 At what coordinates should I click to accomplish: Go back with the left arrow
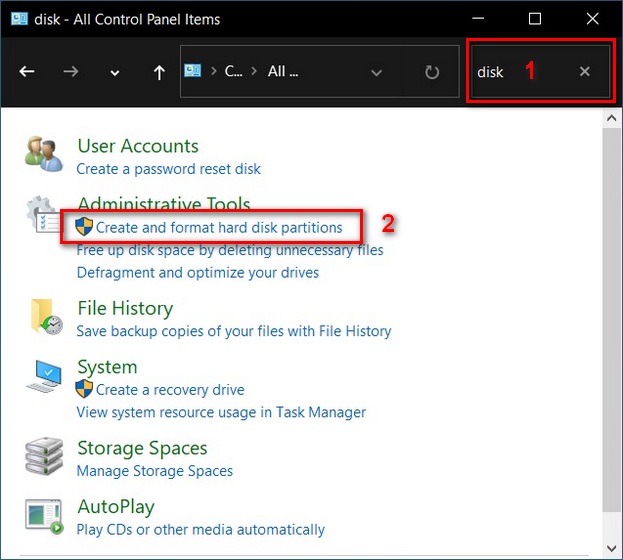point(27,72)
